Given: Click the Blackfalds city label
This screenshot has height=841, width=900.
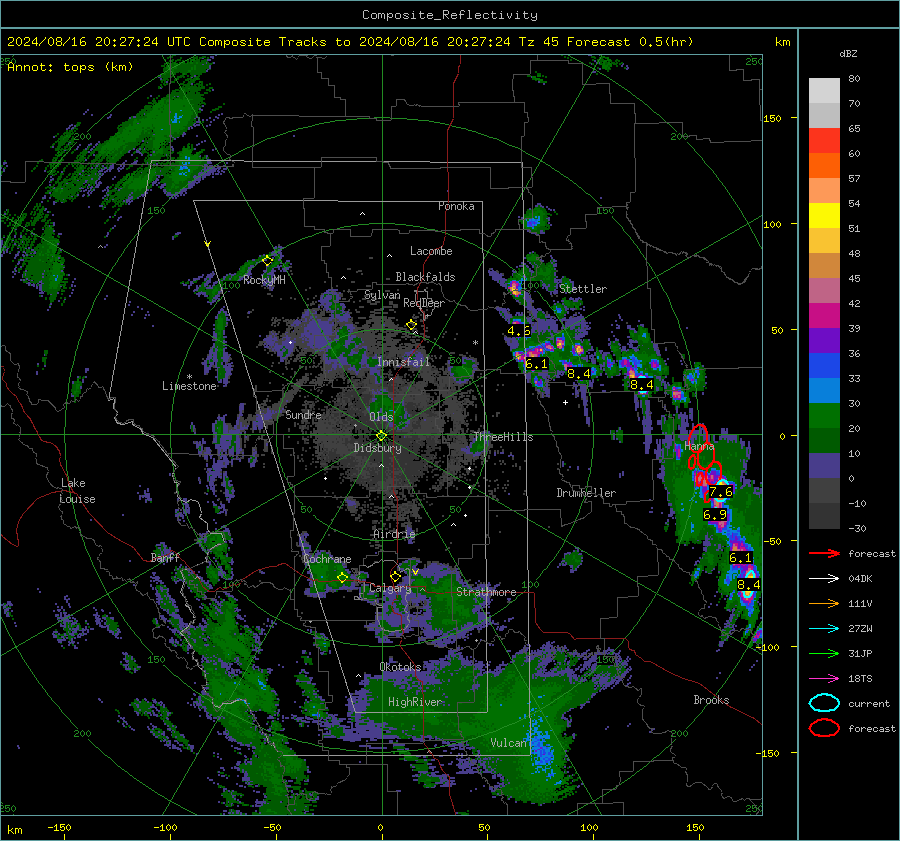Looking at the screenshot, I should point(425,277).
